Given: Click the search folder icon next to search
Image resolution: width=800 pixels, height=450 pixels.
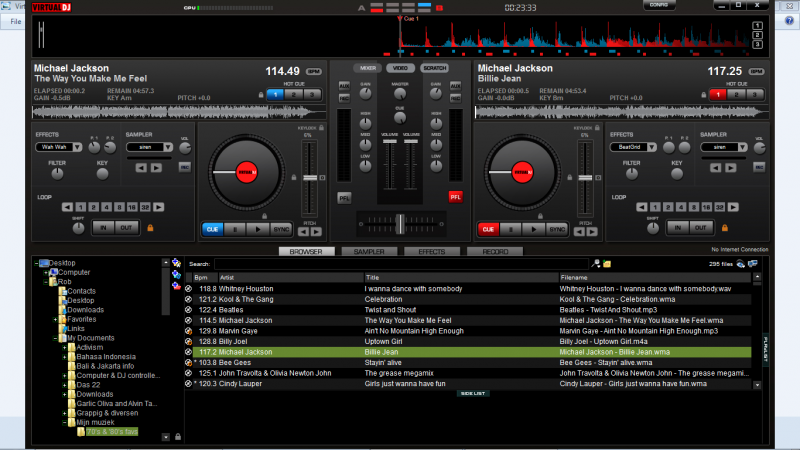Looking at the screenshot, I should [607, 264].
